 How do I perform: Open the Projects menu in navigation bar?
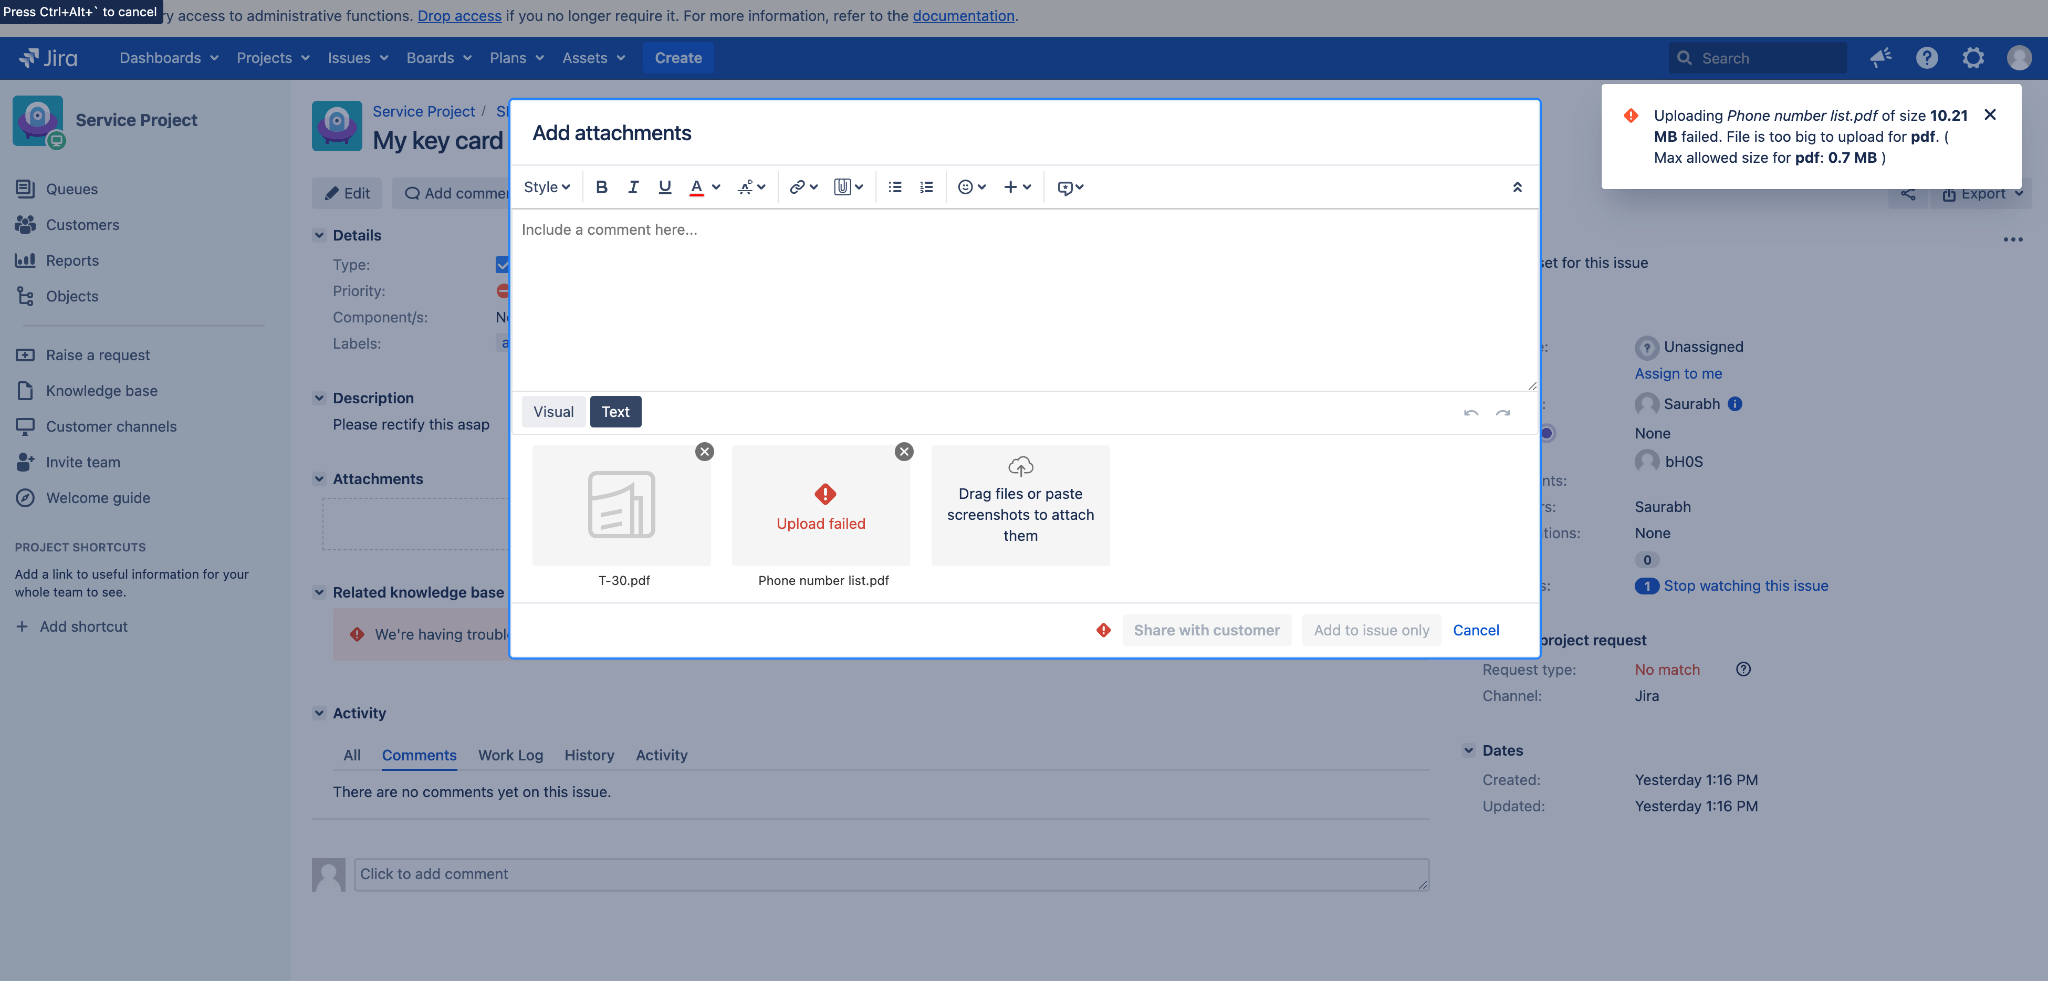point(273,58)
